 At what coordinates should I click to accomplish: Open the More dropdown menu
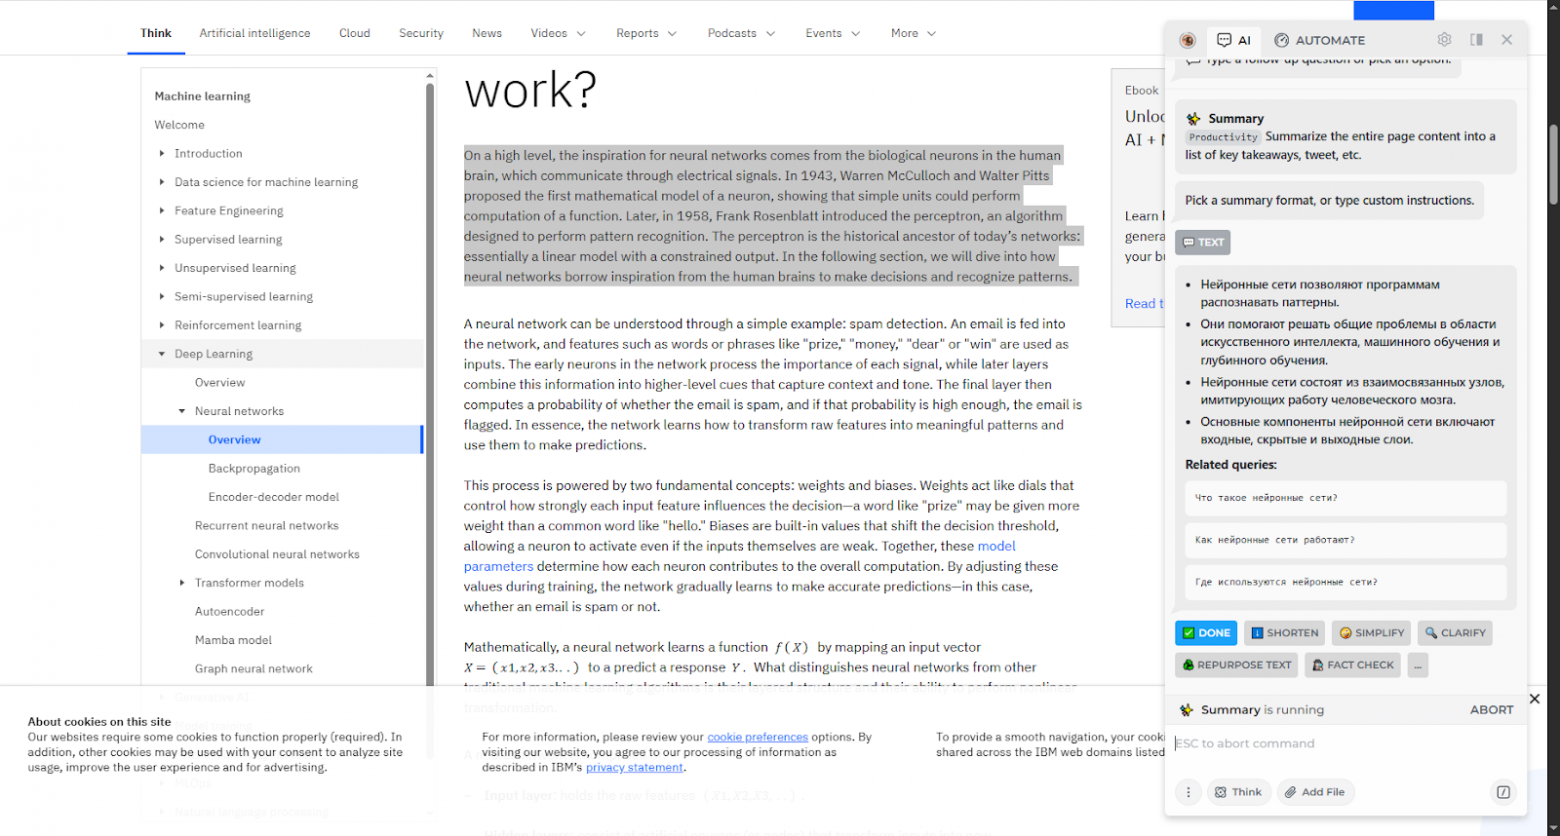coord(914,33)
